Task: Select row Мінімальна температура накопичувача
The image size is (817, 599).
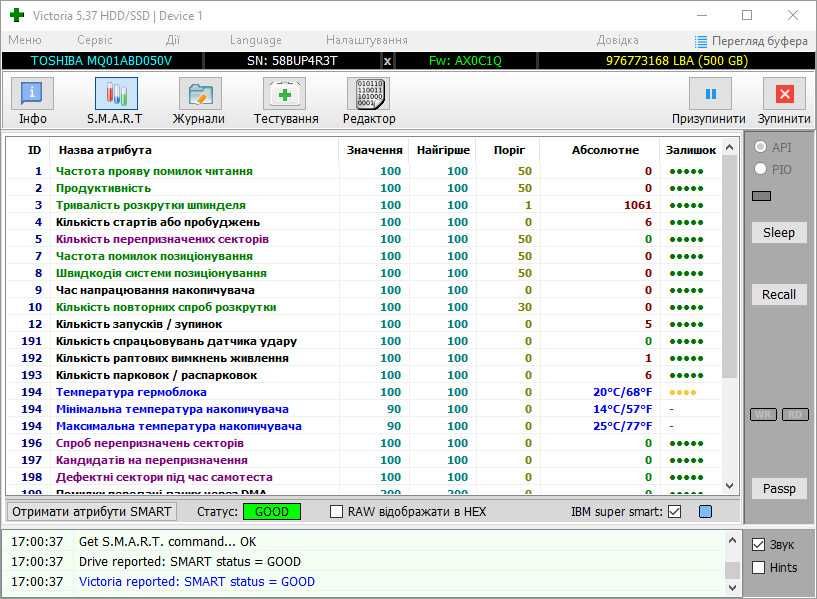Action: [x=364, y=409]
